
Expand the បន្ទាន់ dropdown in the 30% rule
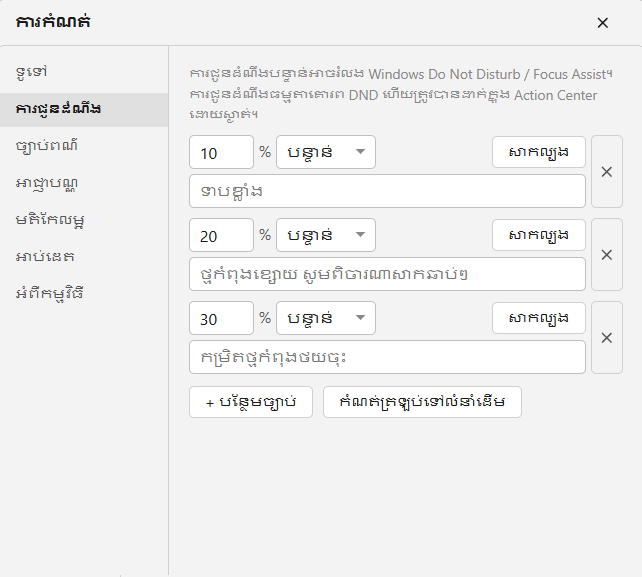tap(326, 318)
